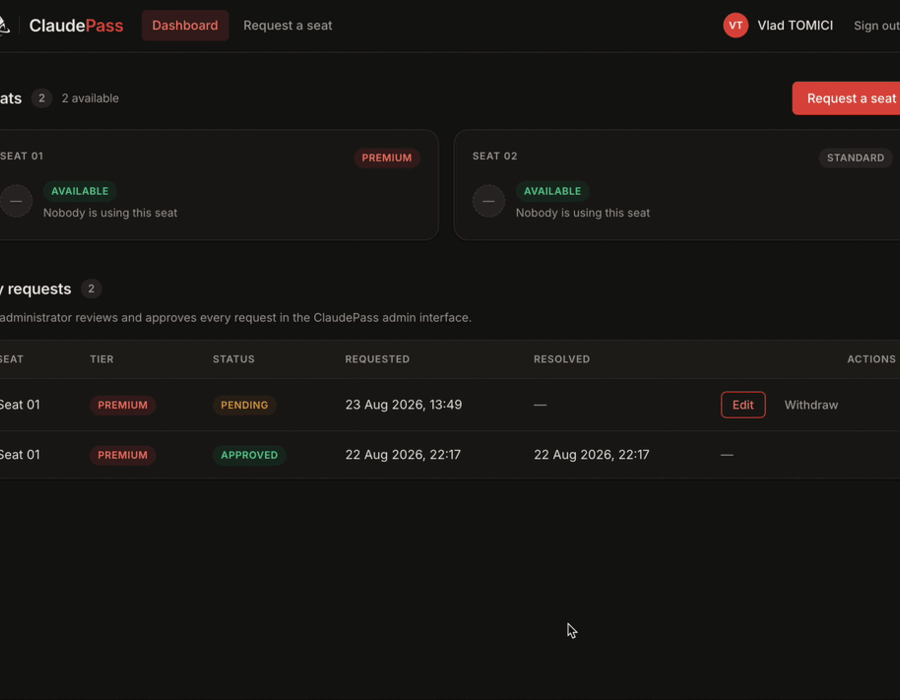Click the REQUESTED column header
The height and width of the screenshot is (700, 900).
click(378, 359)
